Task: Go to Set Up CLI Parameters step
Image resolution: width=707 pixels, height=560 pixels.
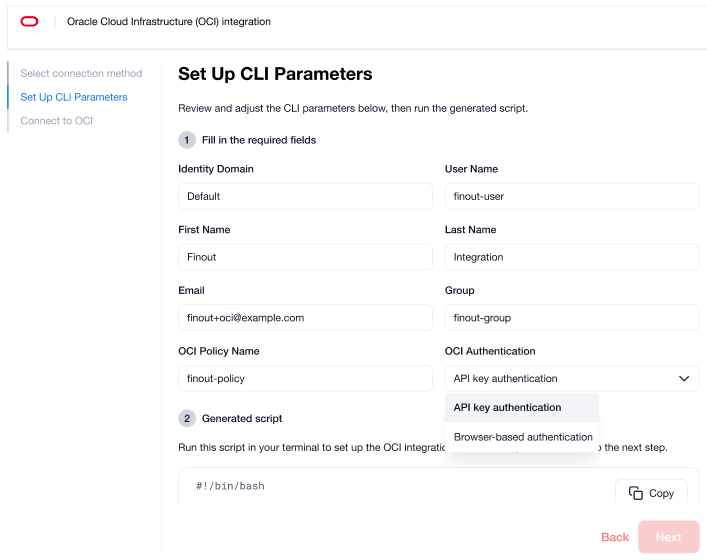Action: click(74, 97)
